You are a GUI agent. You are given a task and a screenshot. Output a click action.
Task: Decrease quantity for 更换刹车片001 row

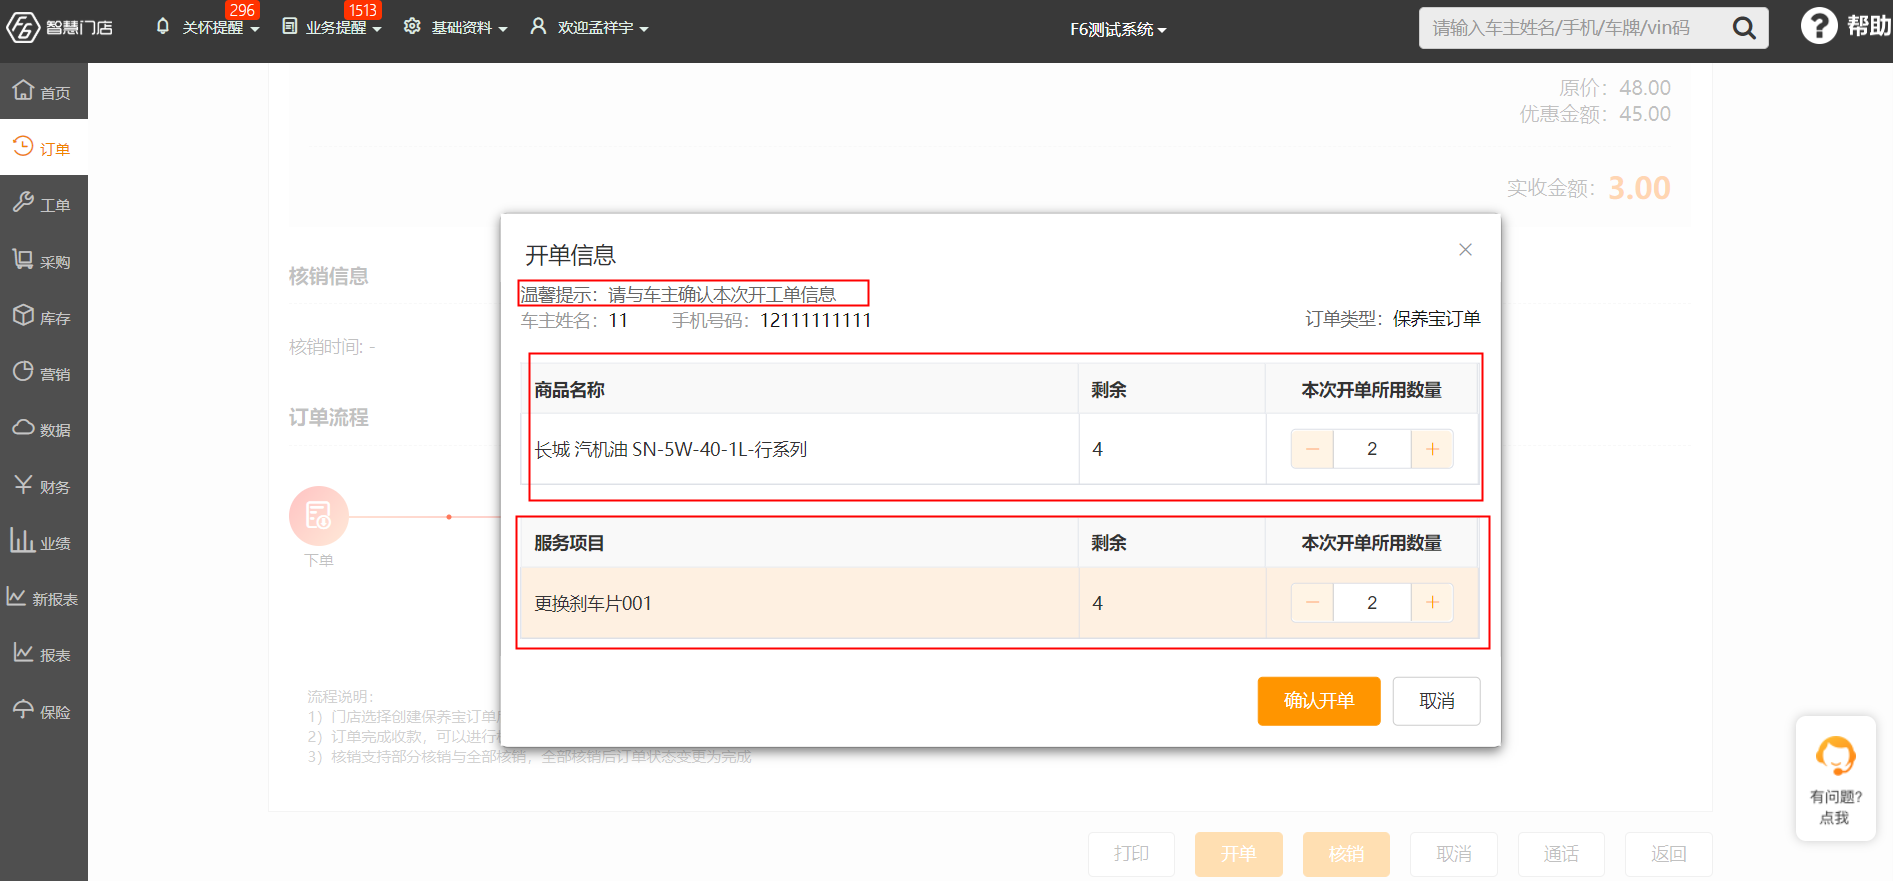coord(1312,602)
